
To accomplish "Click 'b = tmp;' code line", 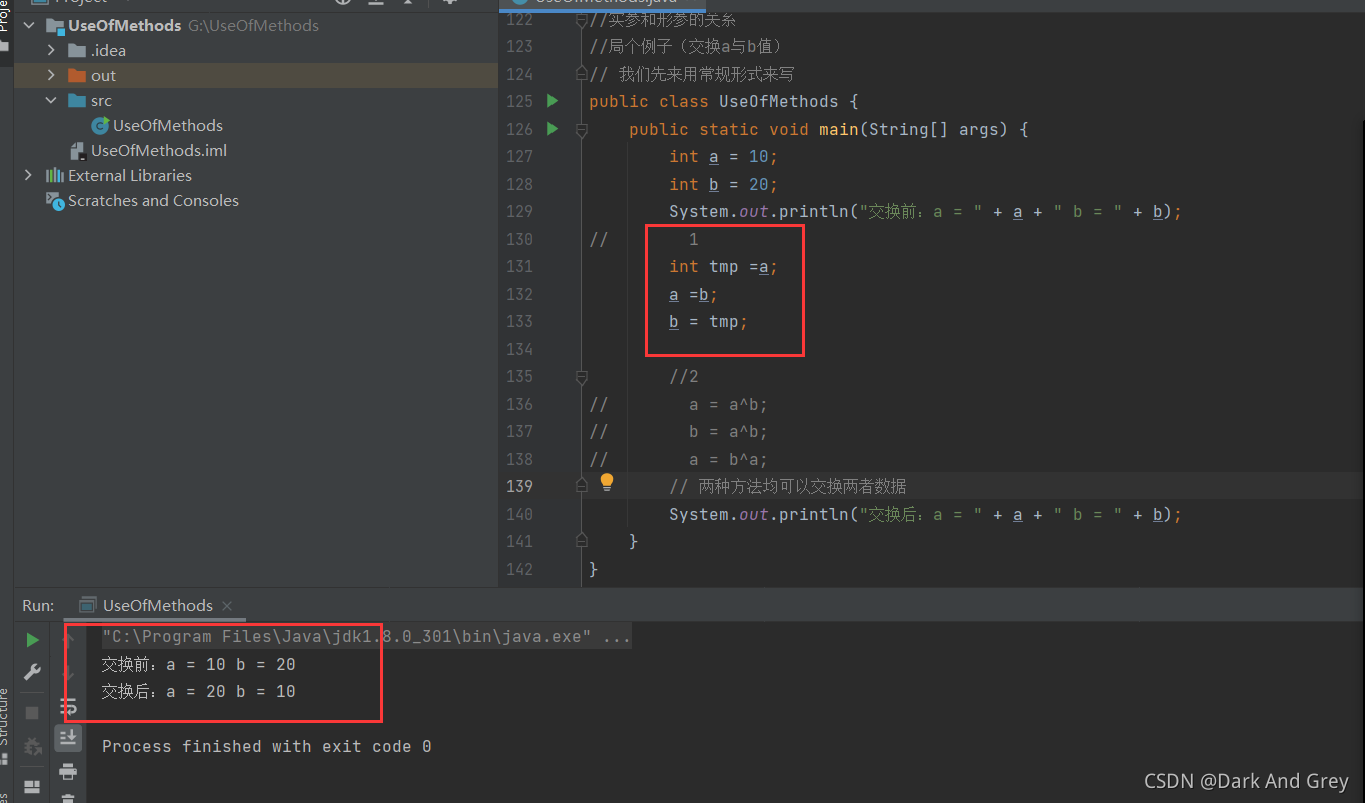I will pos(708,321).
